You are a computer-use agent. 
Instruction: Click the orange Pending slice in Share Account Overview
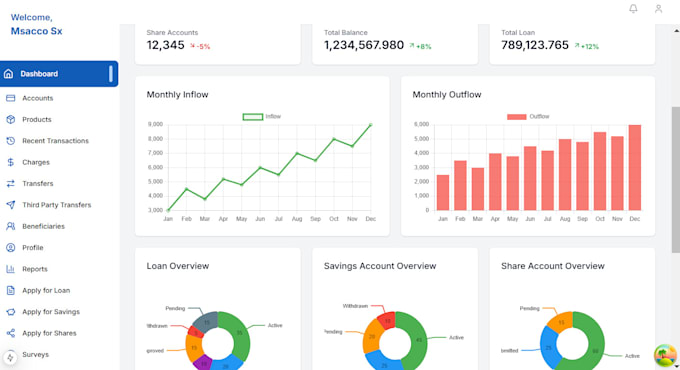pyautogui.click(x=561, y=322)
